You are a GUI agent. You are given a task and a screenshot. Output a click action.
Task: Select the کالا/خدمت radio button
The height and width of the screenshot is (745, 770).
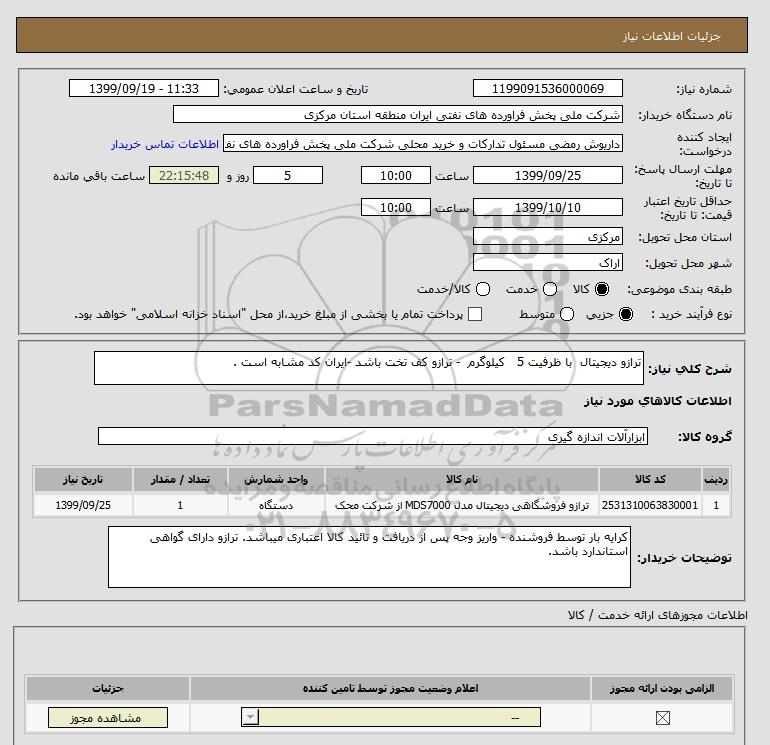pyautogui.click(x=483, y=289)
